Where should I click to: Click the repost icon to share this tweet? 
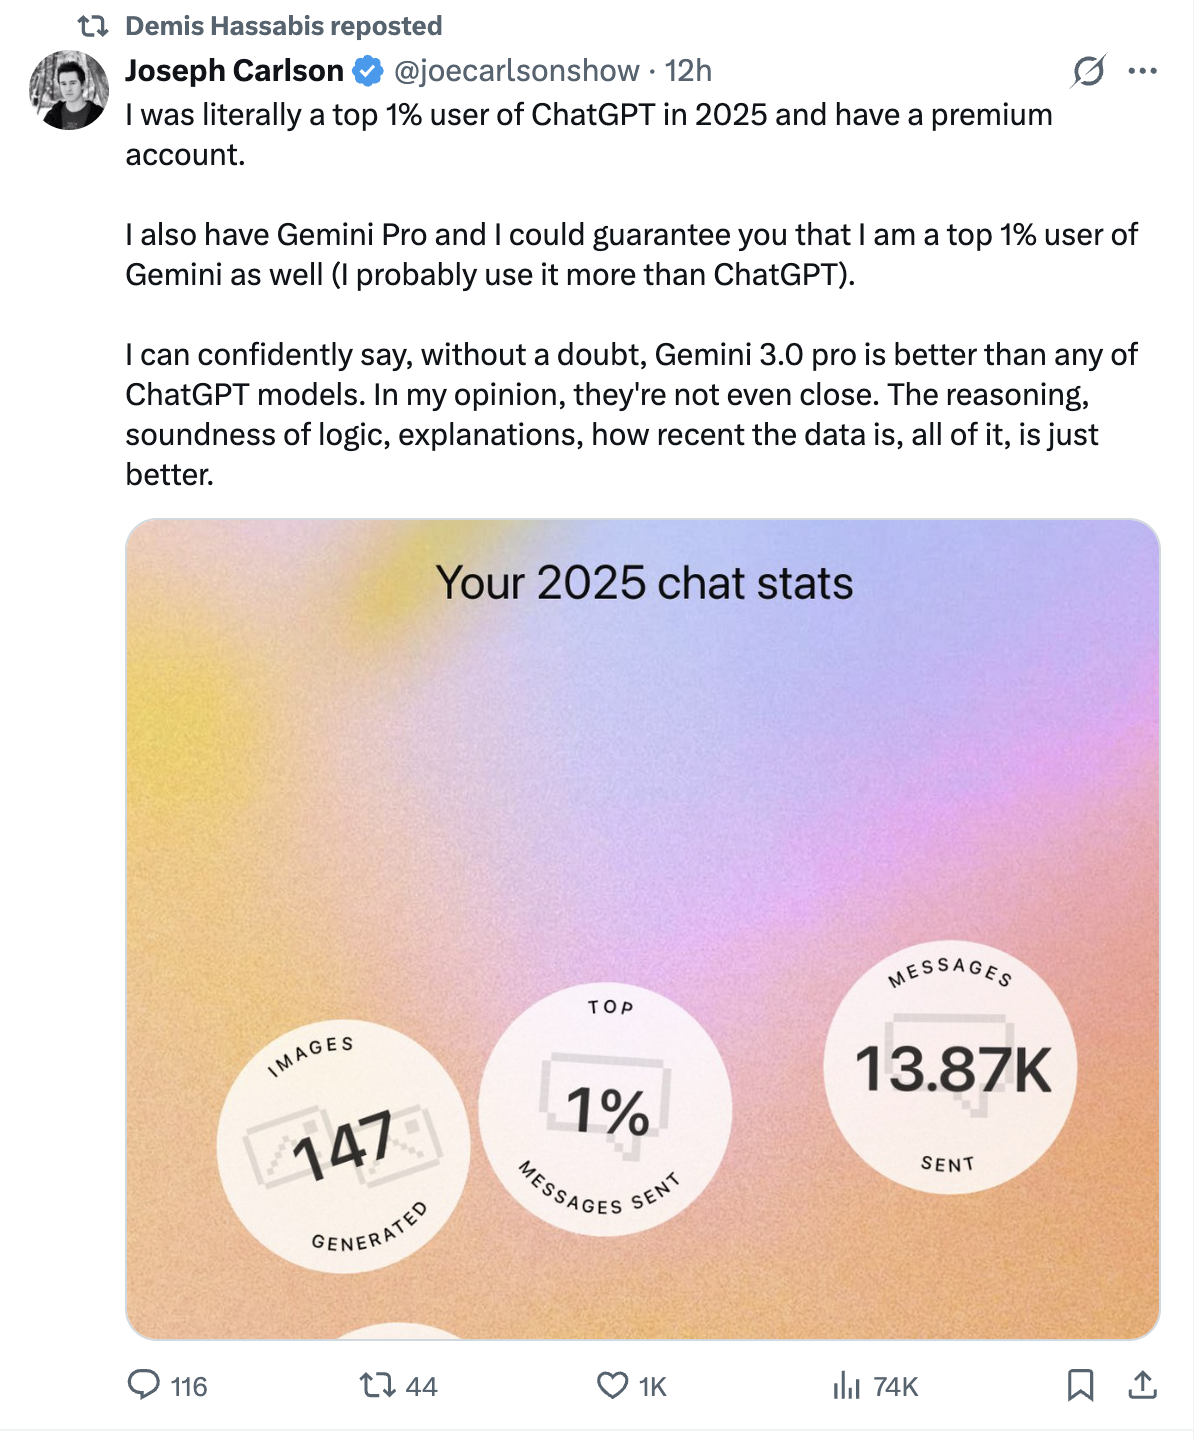click(376, 1387)
